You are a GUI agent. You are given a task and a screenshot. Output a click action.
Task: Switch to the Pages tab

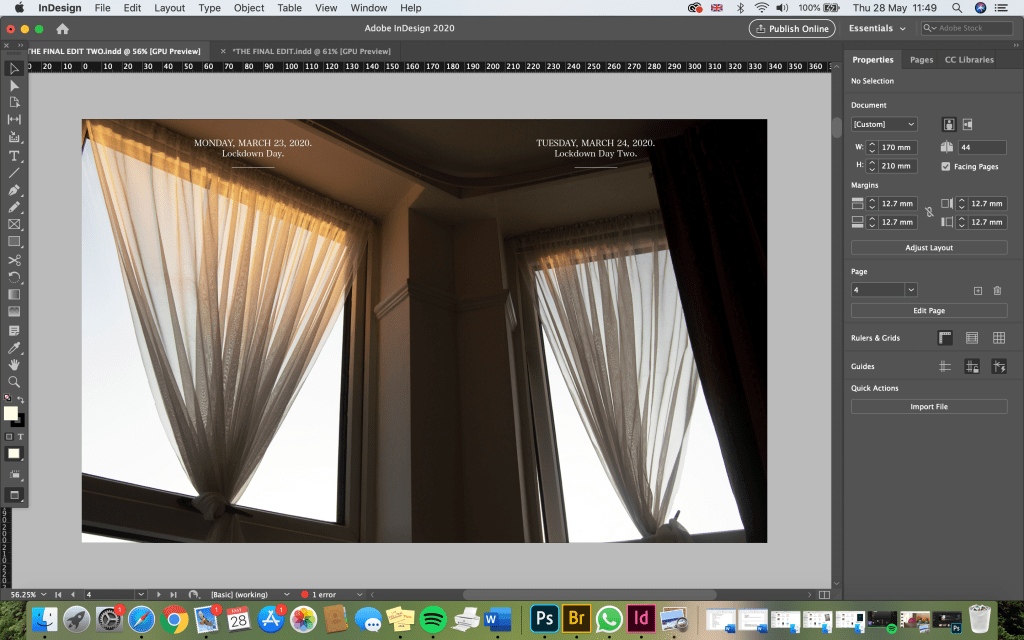point(921,60)
